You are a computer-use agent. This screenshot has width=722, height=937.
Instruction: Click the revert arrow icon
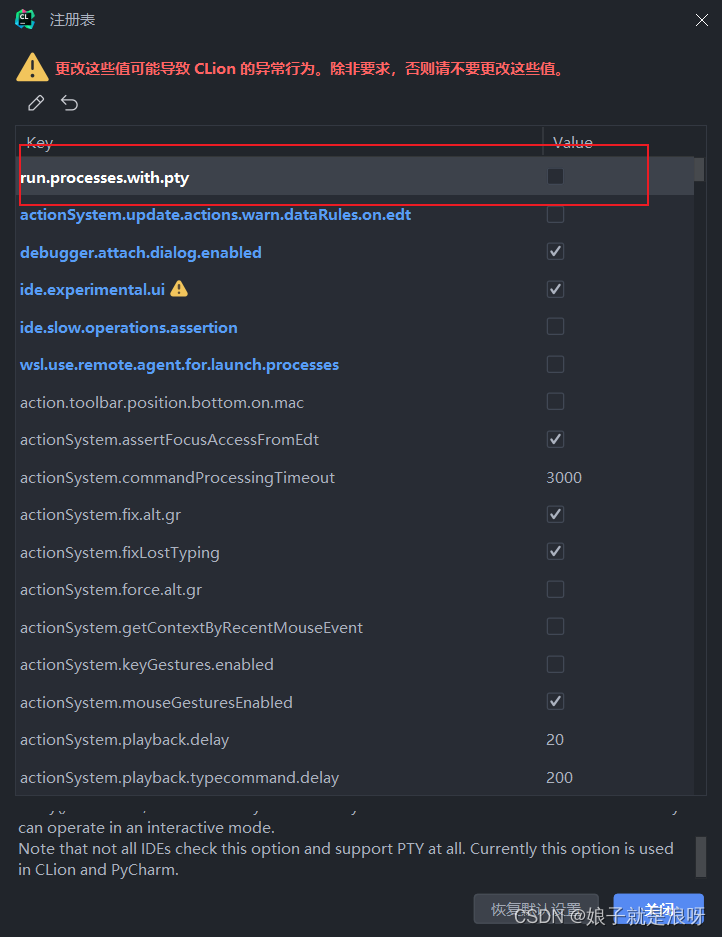69,103
